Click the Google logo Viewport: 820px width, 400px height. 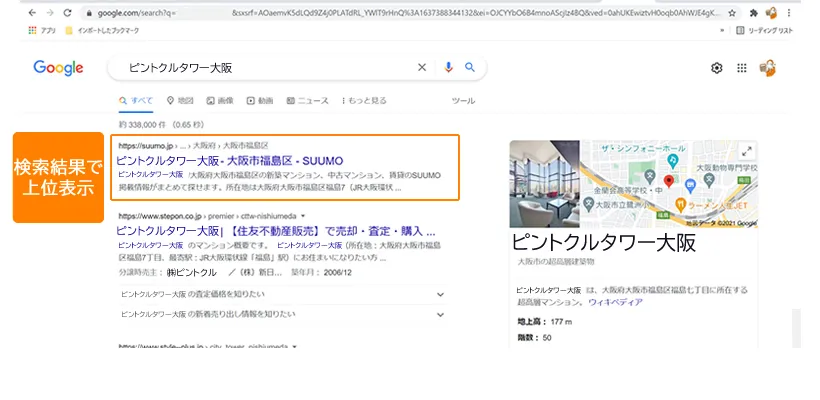(58, 68)
